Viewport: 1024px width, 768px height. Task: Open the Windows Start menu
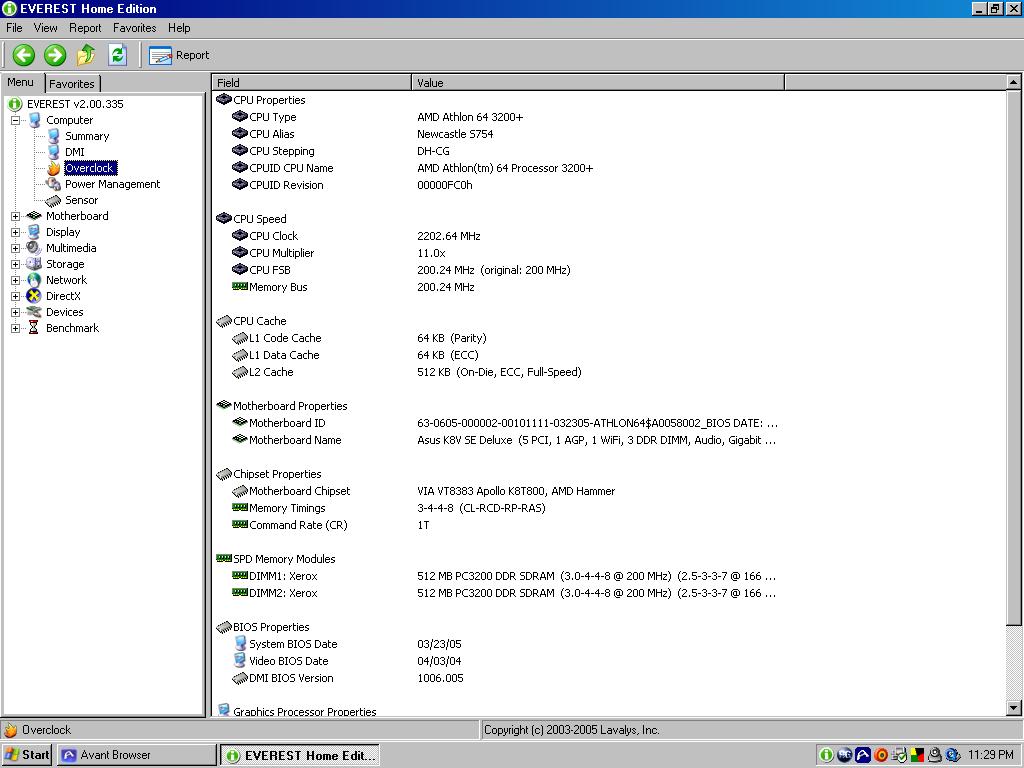(x=27, y=755)
